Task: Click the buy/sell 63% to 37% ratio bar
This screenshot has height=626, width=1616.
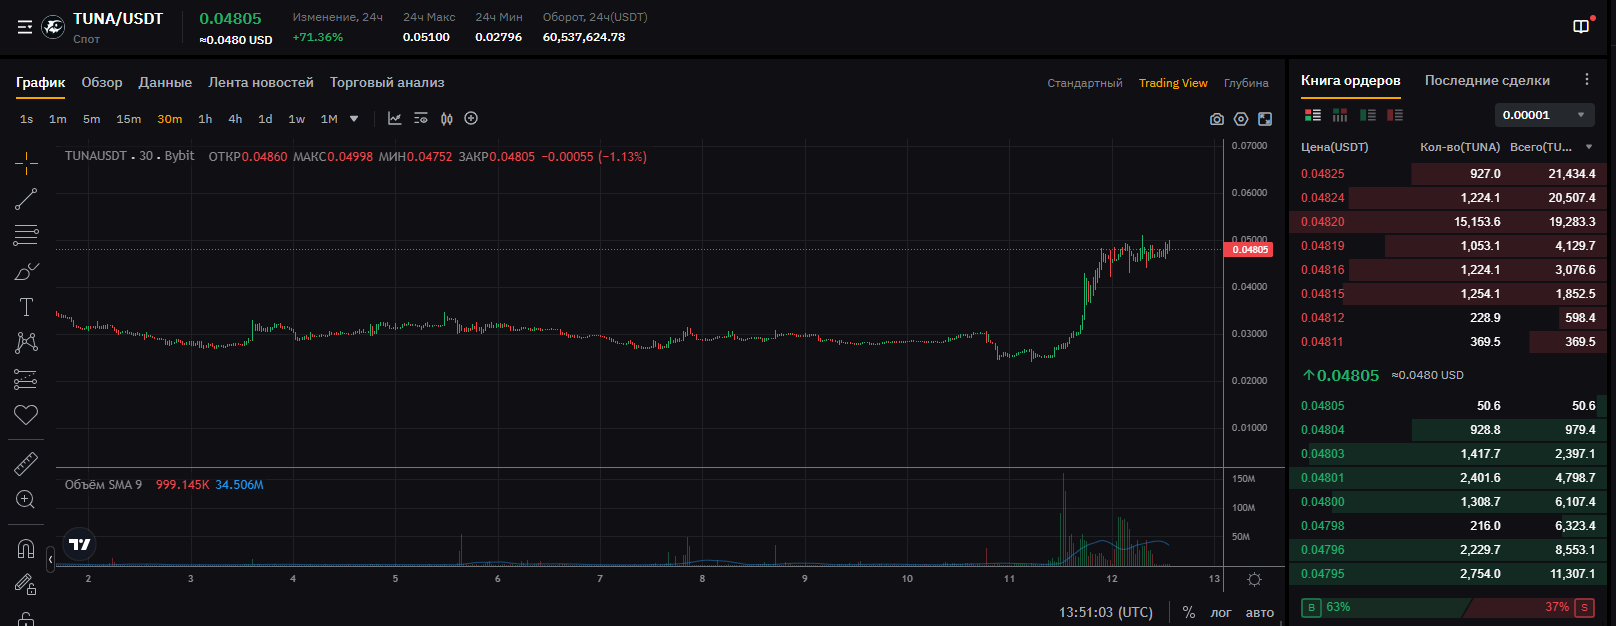Action: [x=1448, y=607]
